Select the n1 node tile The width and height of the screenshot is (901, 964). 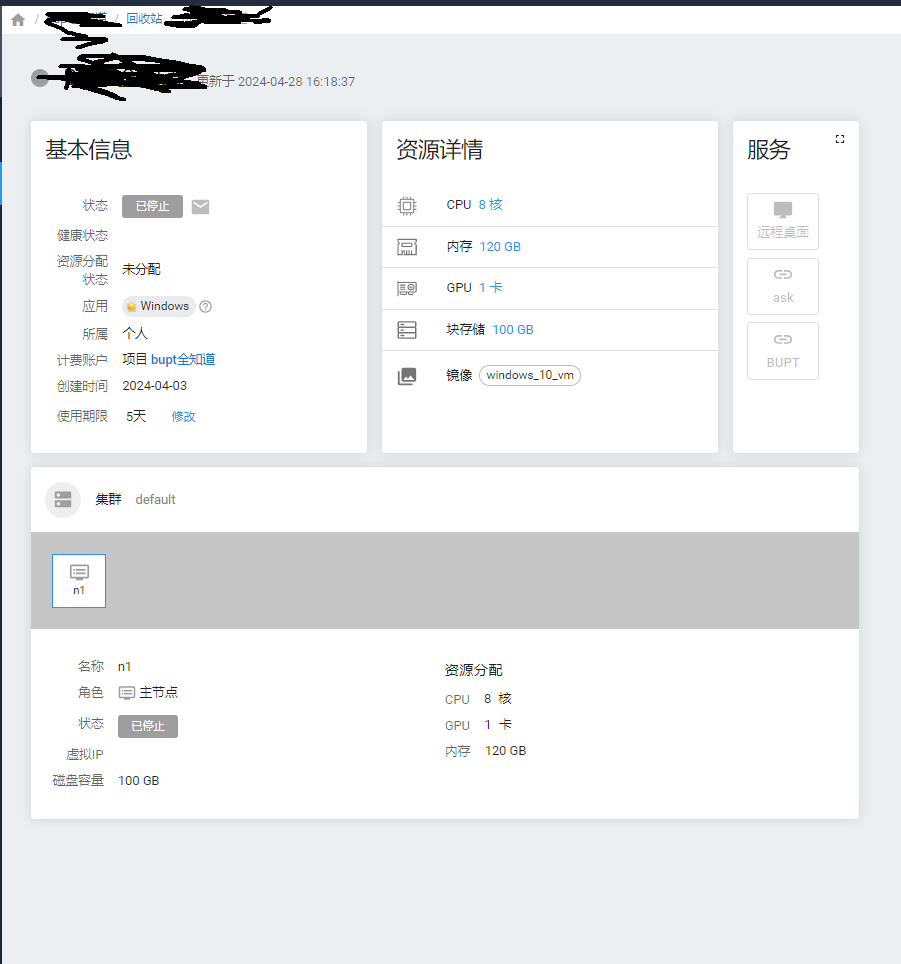79,581
